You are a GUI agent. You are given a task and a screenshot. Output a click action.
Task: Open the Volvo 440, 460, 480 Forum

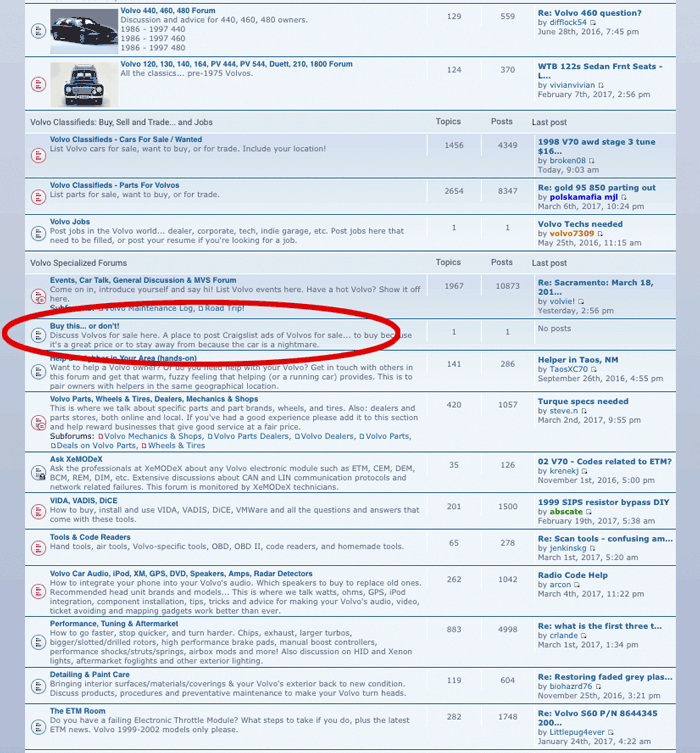pos(168,11)
